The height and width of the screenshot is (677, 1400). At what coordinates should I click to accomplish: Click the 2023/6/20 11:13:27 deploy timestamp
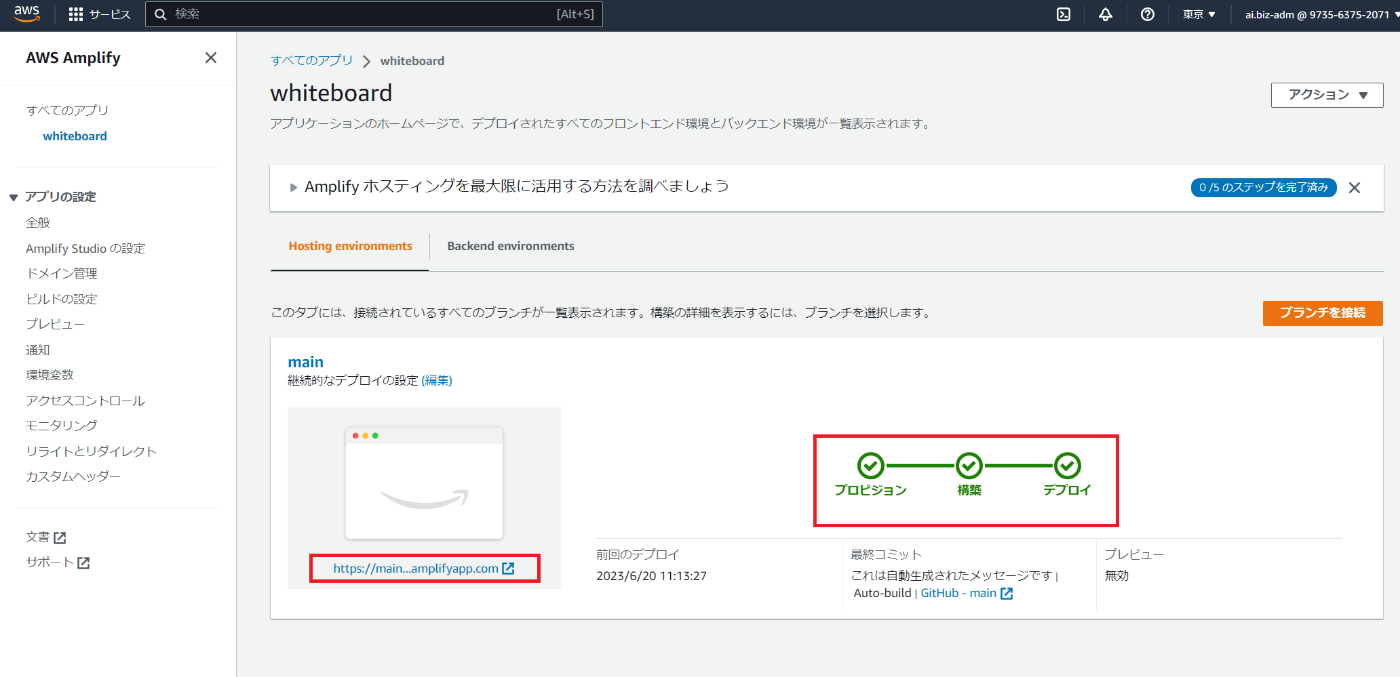click(x=651, y=576)
